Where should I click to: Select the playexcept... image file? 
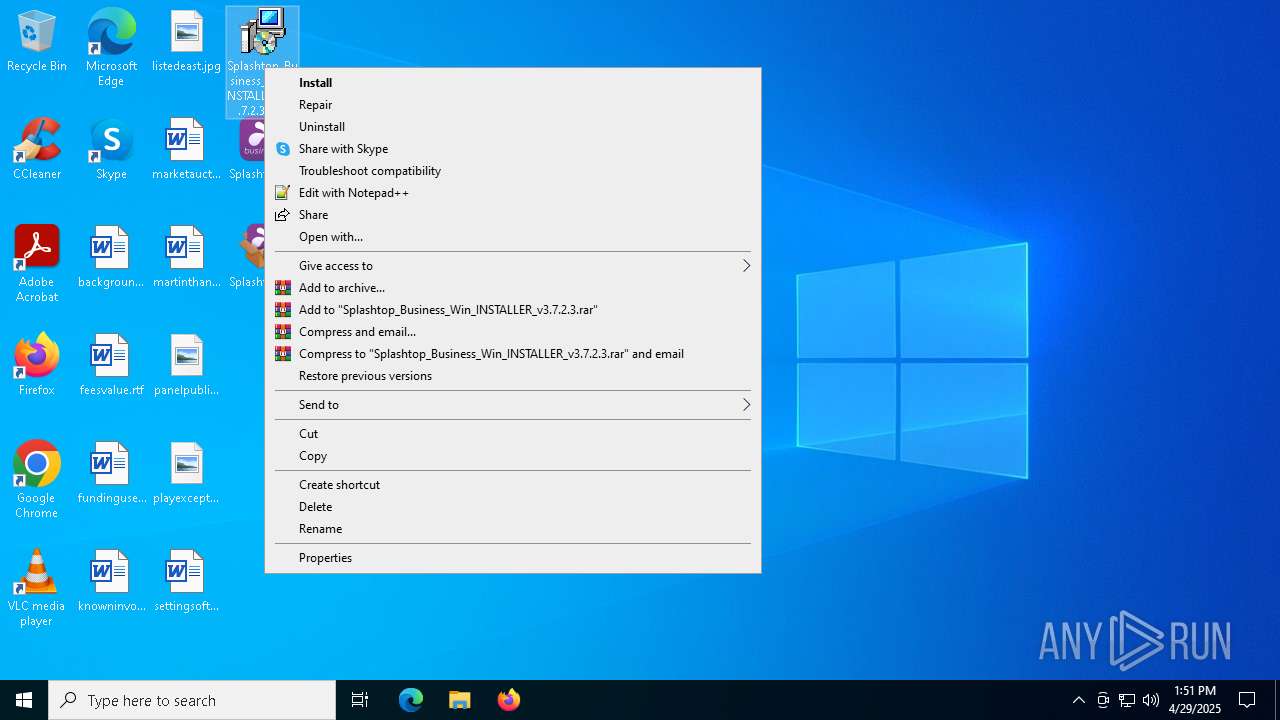pyautogui.click(x=186, y=474)
